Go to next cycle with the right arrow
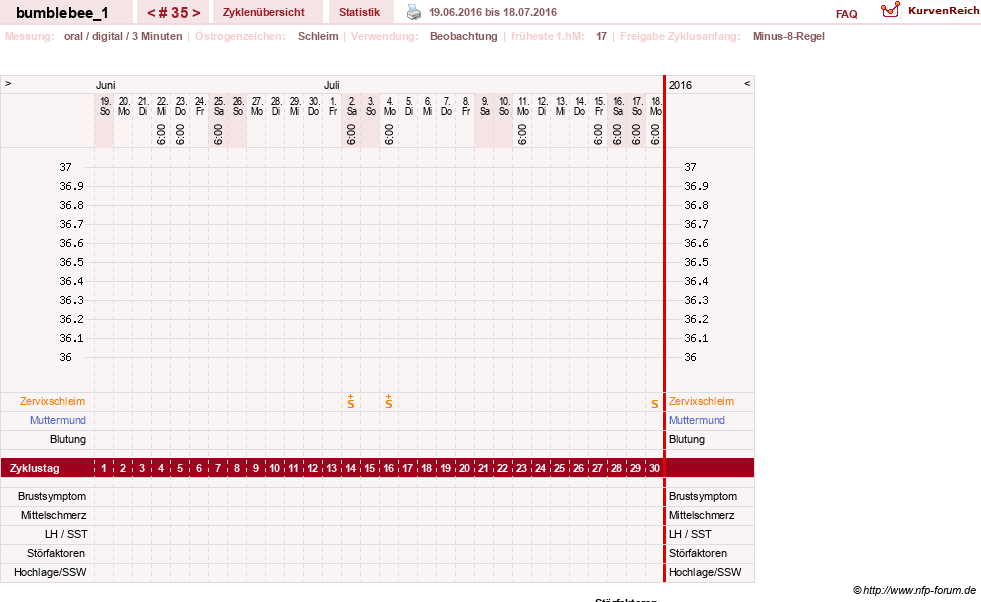This screenshot has width=981, height=602. pyautogui.click(x=196, y=13)
